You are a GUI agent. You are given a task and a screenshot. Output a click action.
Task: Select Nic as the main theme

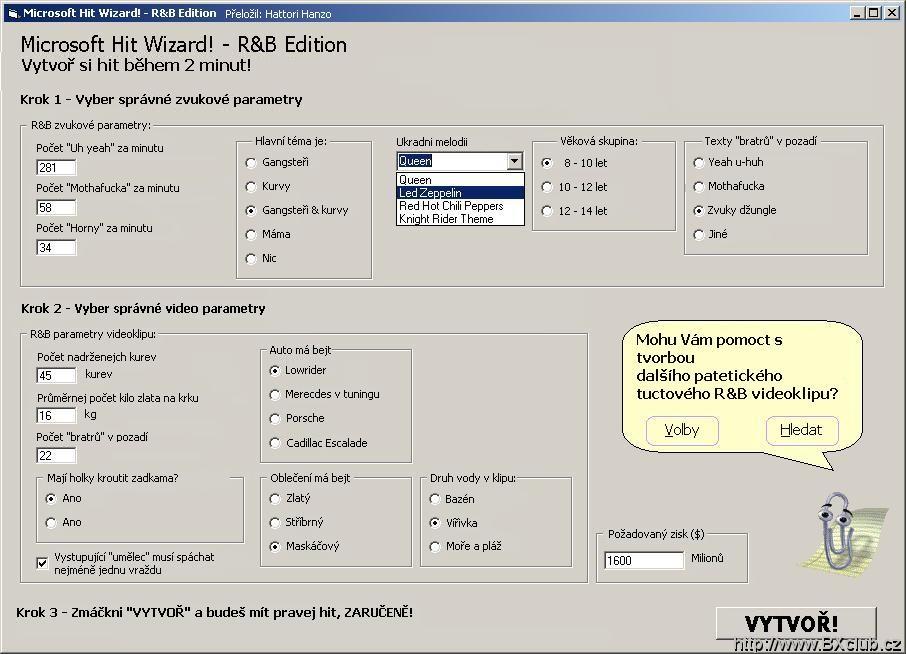pyautogui.click(x=251, y=259)
